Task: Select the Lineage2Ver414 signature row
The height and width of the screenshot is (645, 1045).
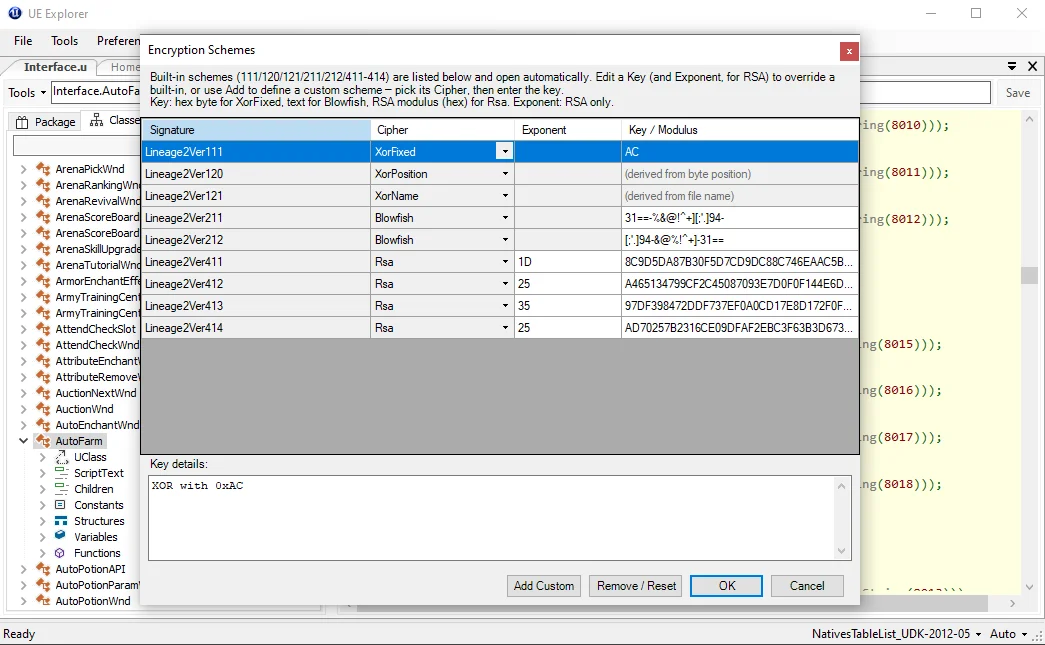Action: coord(256,328)
